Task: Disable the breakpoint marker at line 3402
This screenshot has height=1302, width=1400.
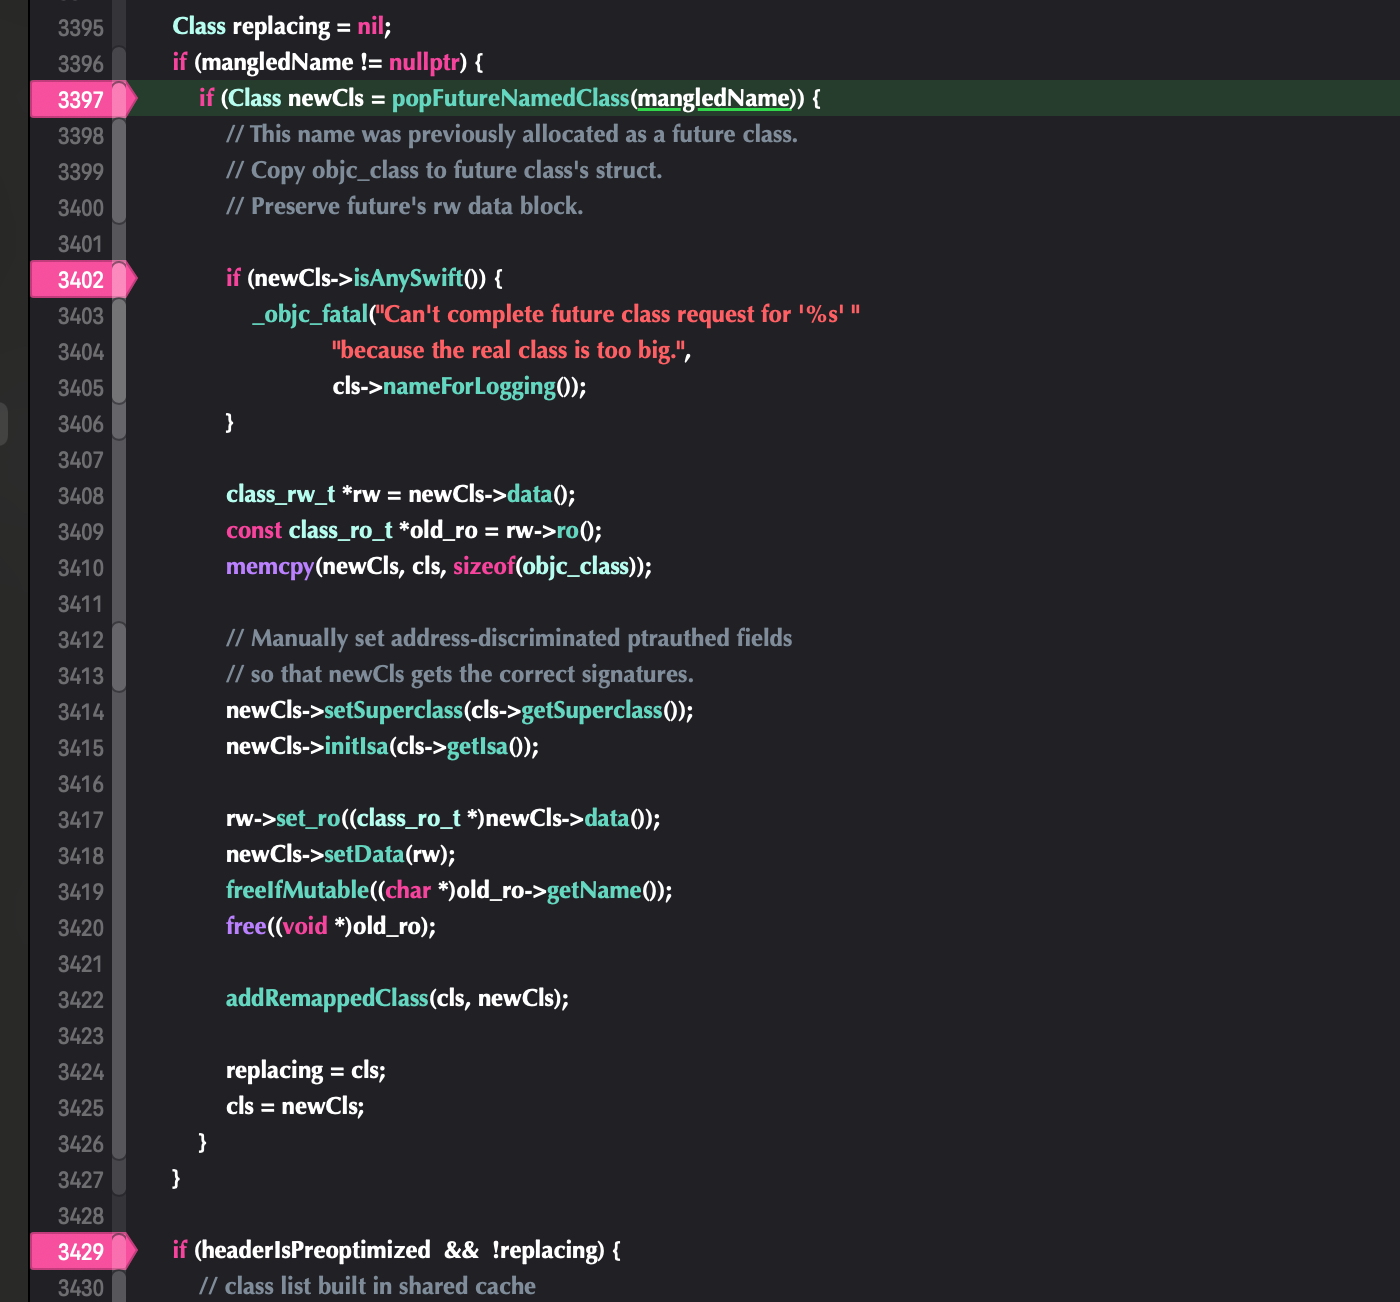Action: tap(83, 279)
